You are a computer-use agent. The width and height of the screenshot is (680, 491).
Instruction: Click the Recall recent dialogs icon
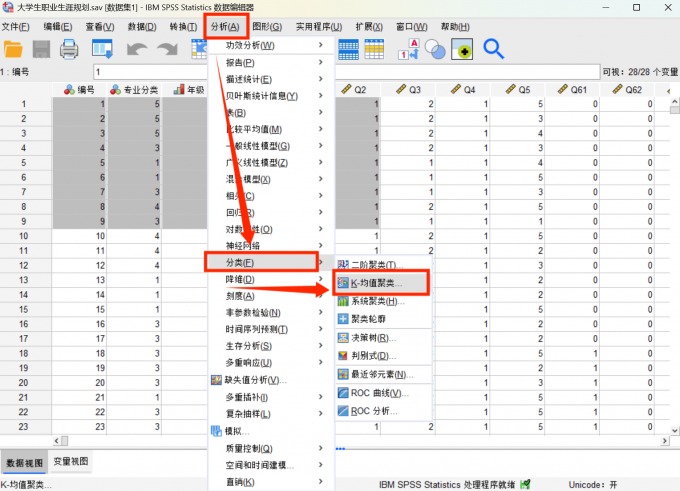click(x=102, y=49)
